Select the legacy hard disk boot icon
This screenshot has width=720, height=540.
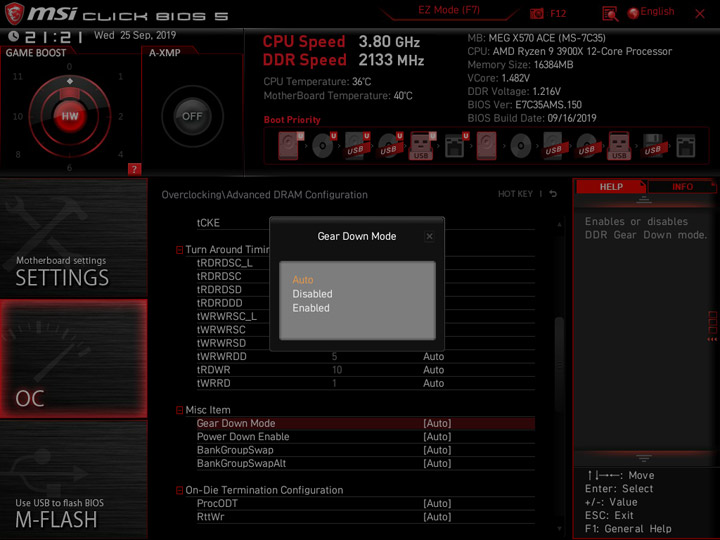486,146
